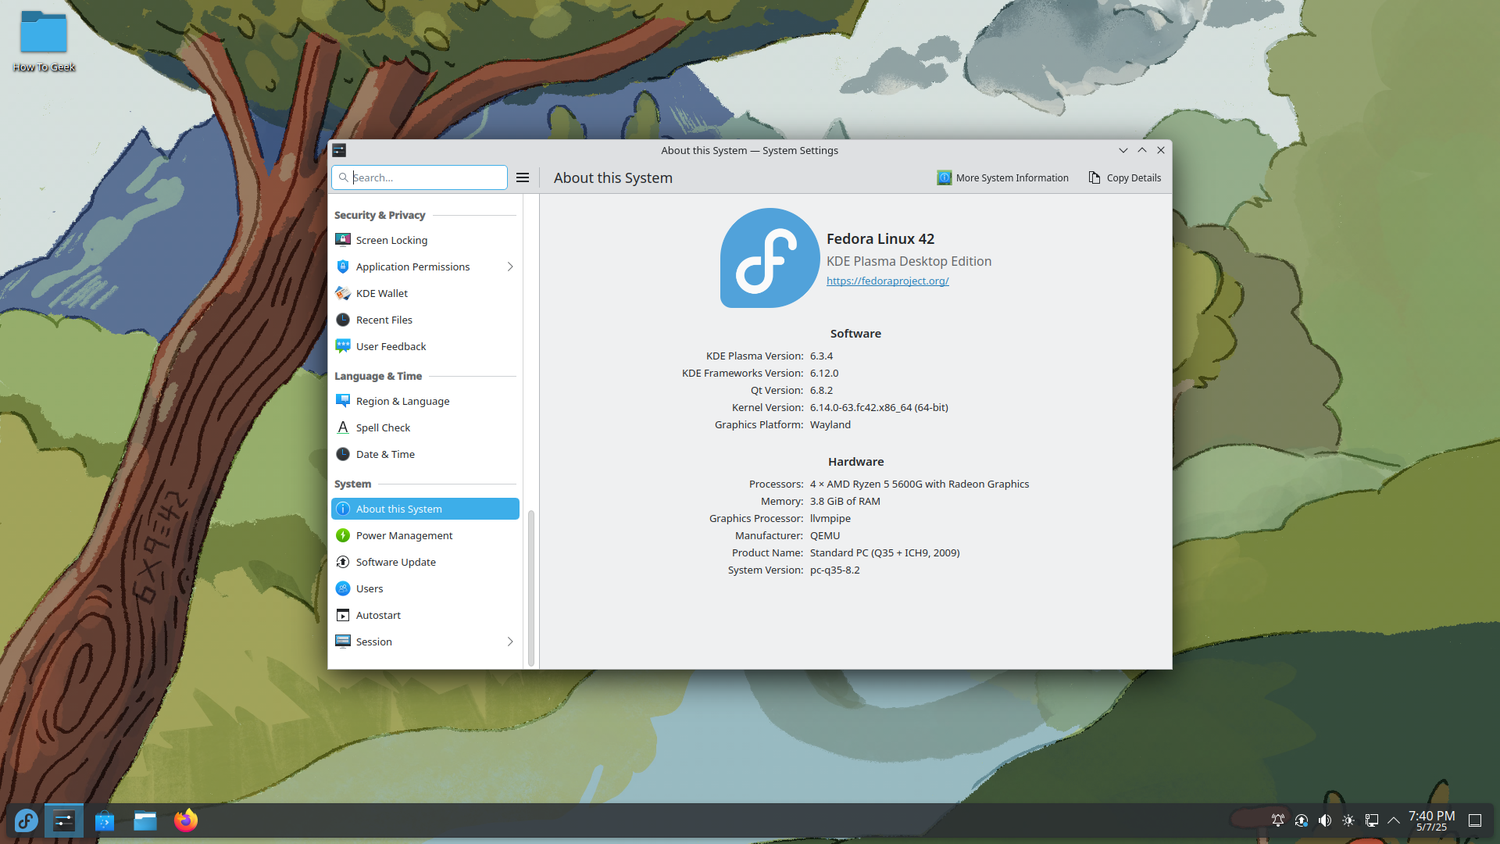Launch Firefox from the taskbar
Screen dimensions: 1500x844
coord(186,821)
